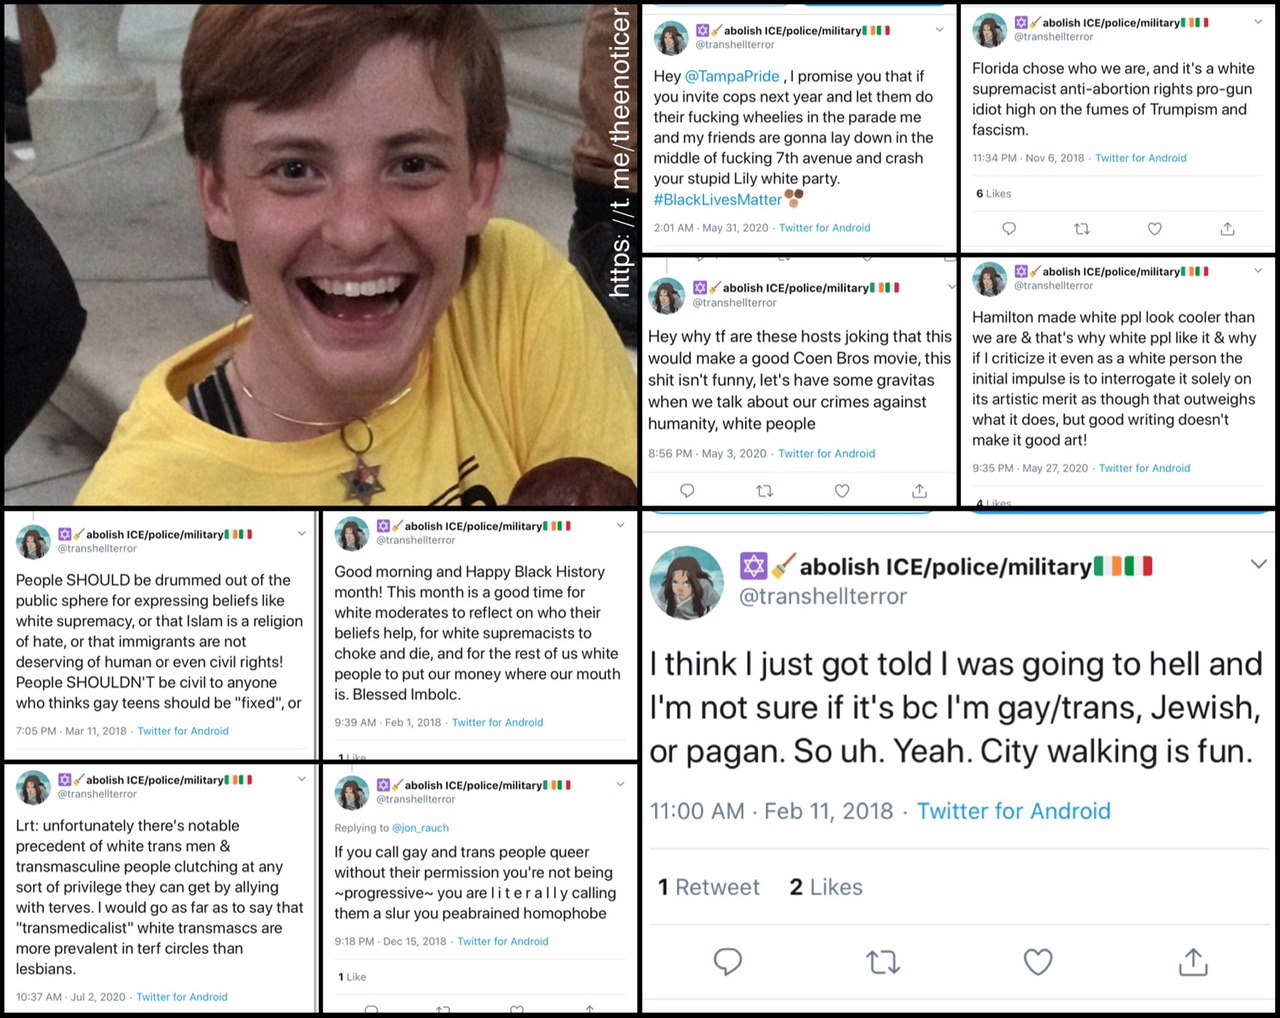
Task: Share the "City walking is fun" tweet
Action: pos(1193,962)
